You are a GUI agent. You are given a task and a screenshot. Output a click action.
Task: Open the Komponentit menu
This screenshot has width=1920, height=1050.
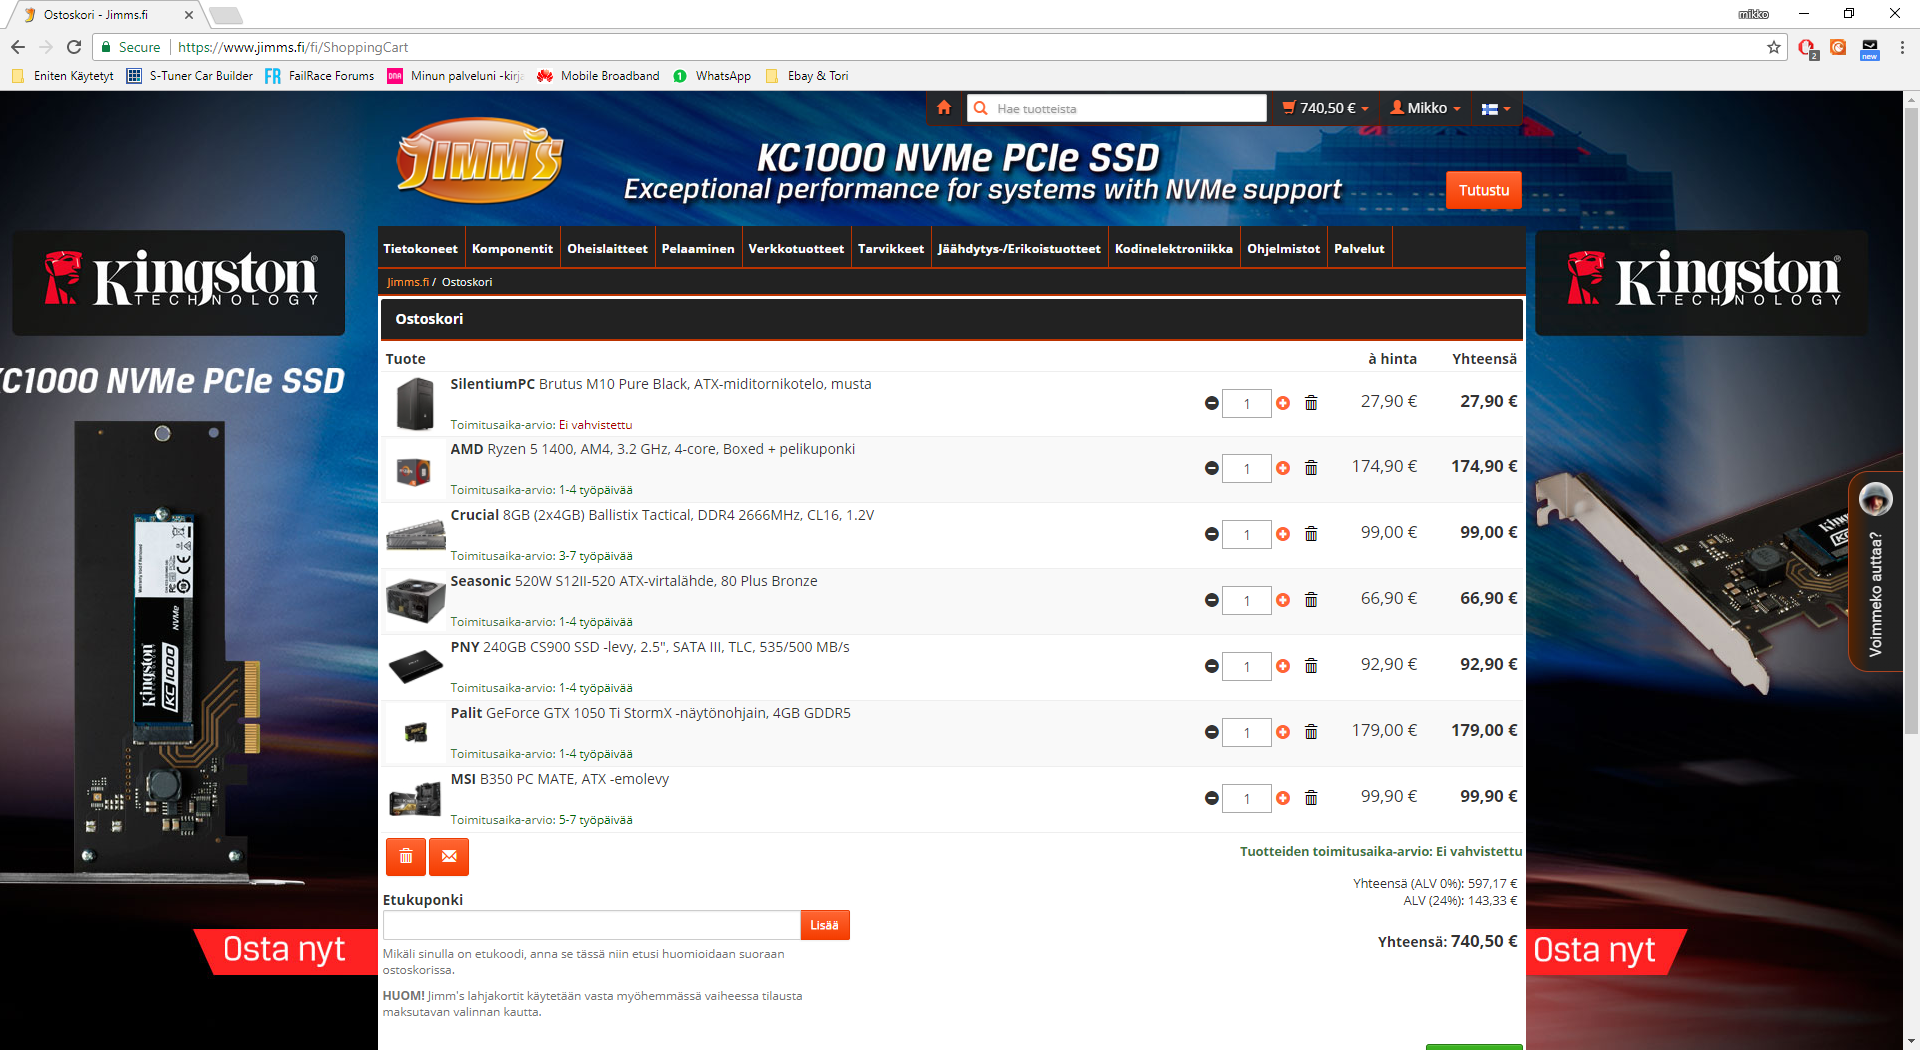click(x=512, y=249)
